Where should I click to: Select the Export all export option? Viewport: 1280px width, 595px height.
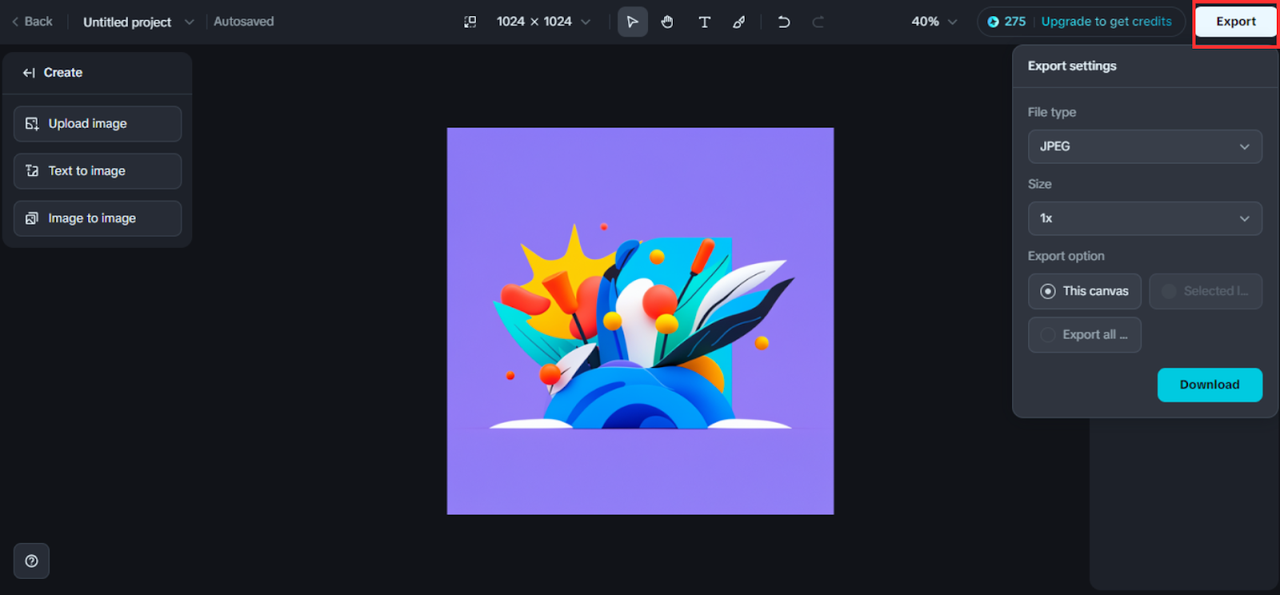(x=1085, y=335)
